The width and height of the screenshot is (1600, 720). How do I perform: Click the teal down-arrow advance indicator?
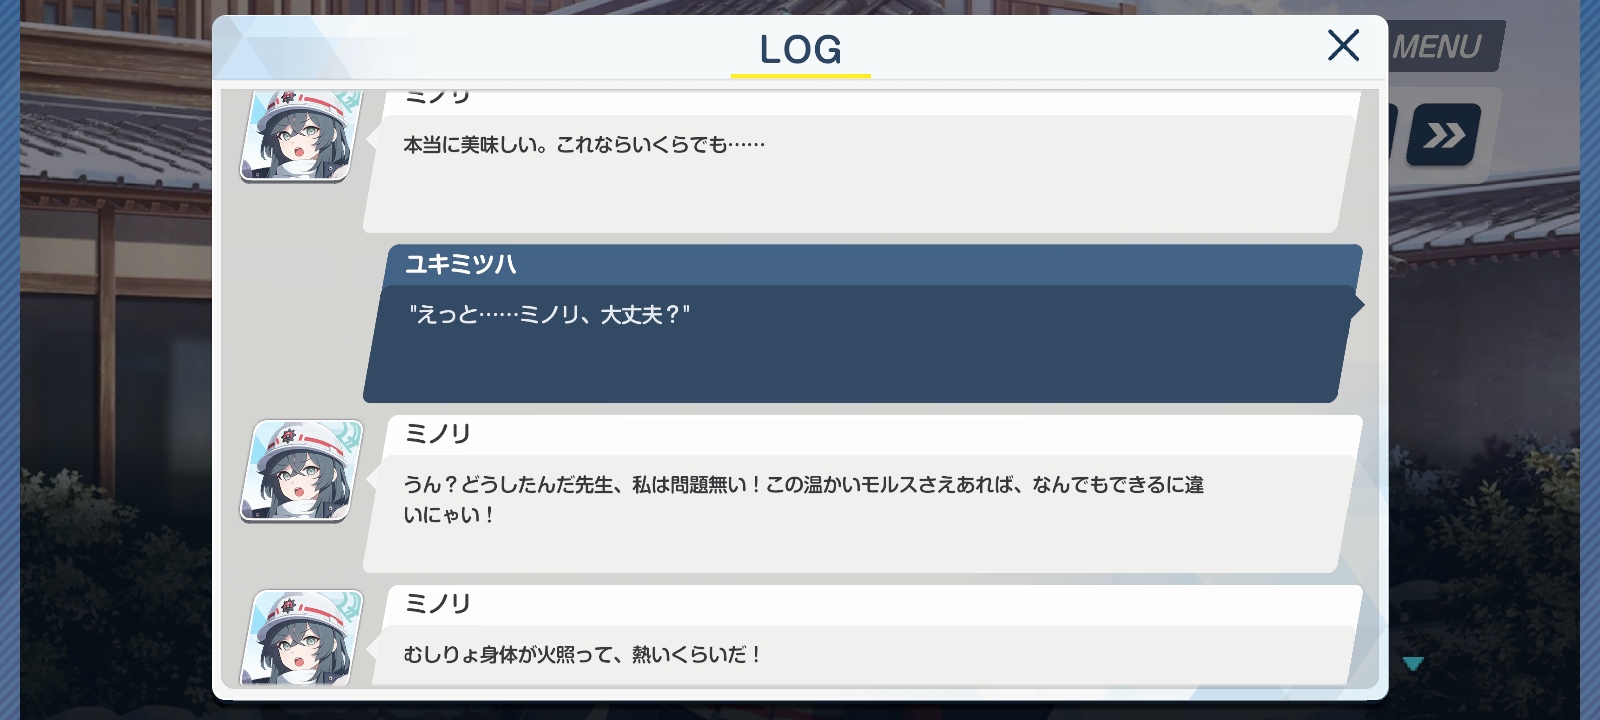coord(1413,664)
